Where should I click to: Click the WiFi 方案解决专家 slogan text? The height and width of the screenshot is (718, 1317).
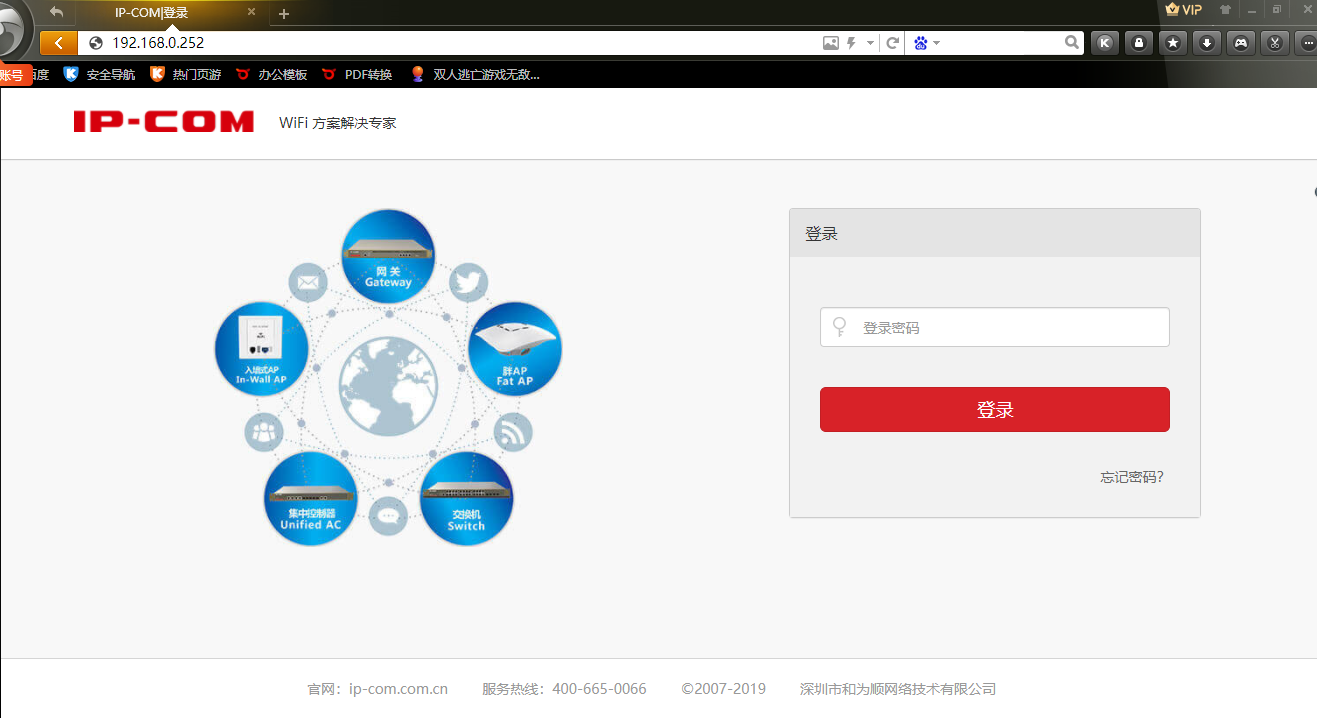[338, 123]
